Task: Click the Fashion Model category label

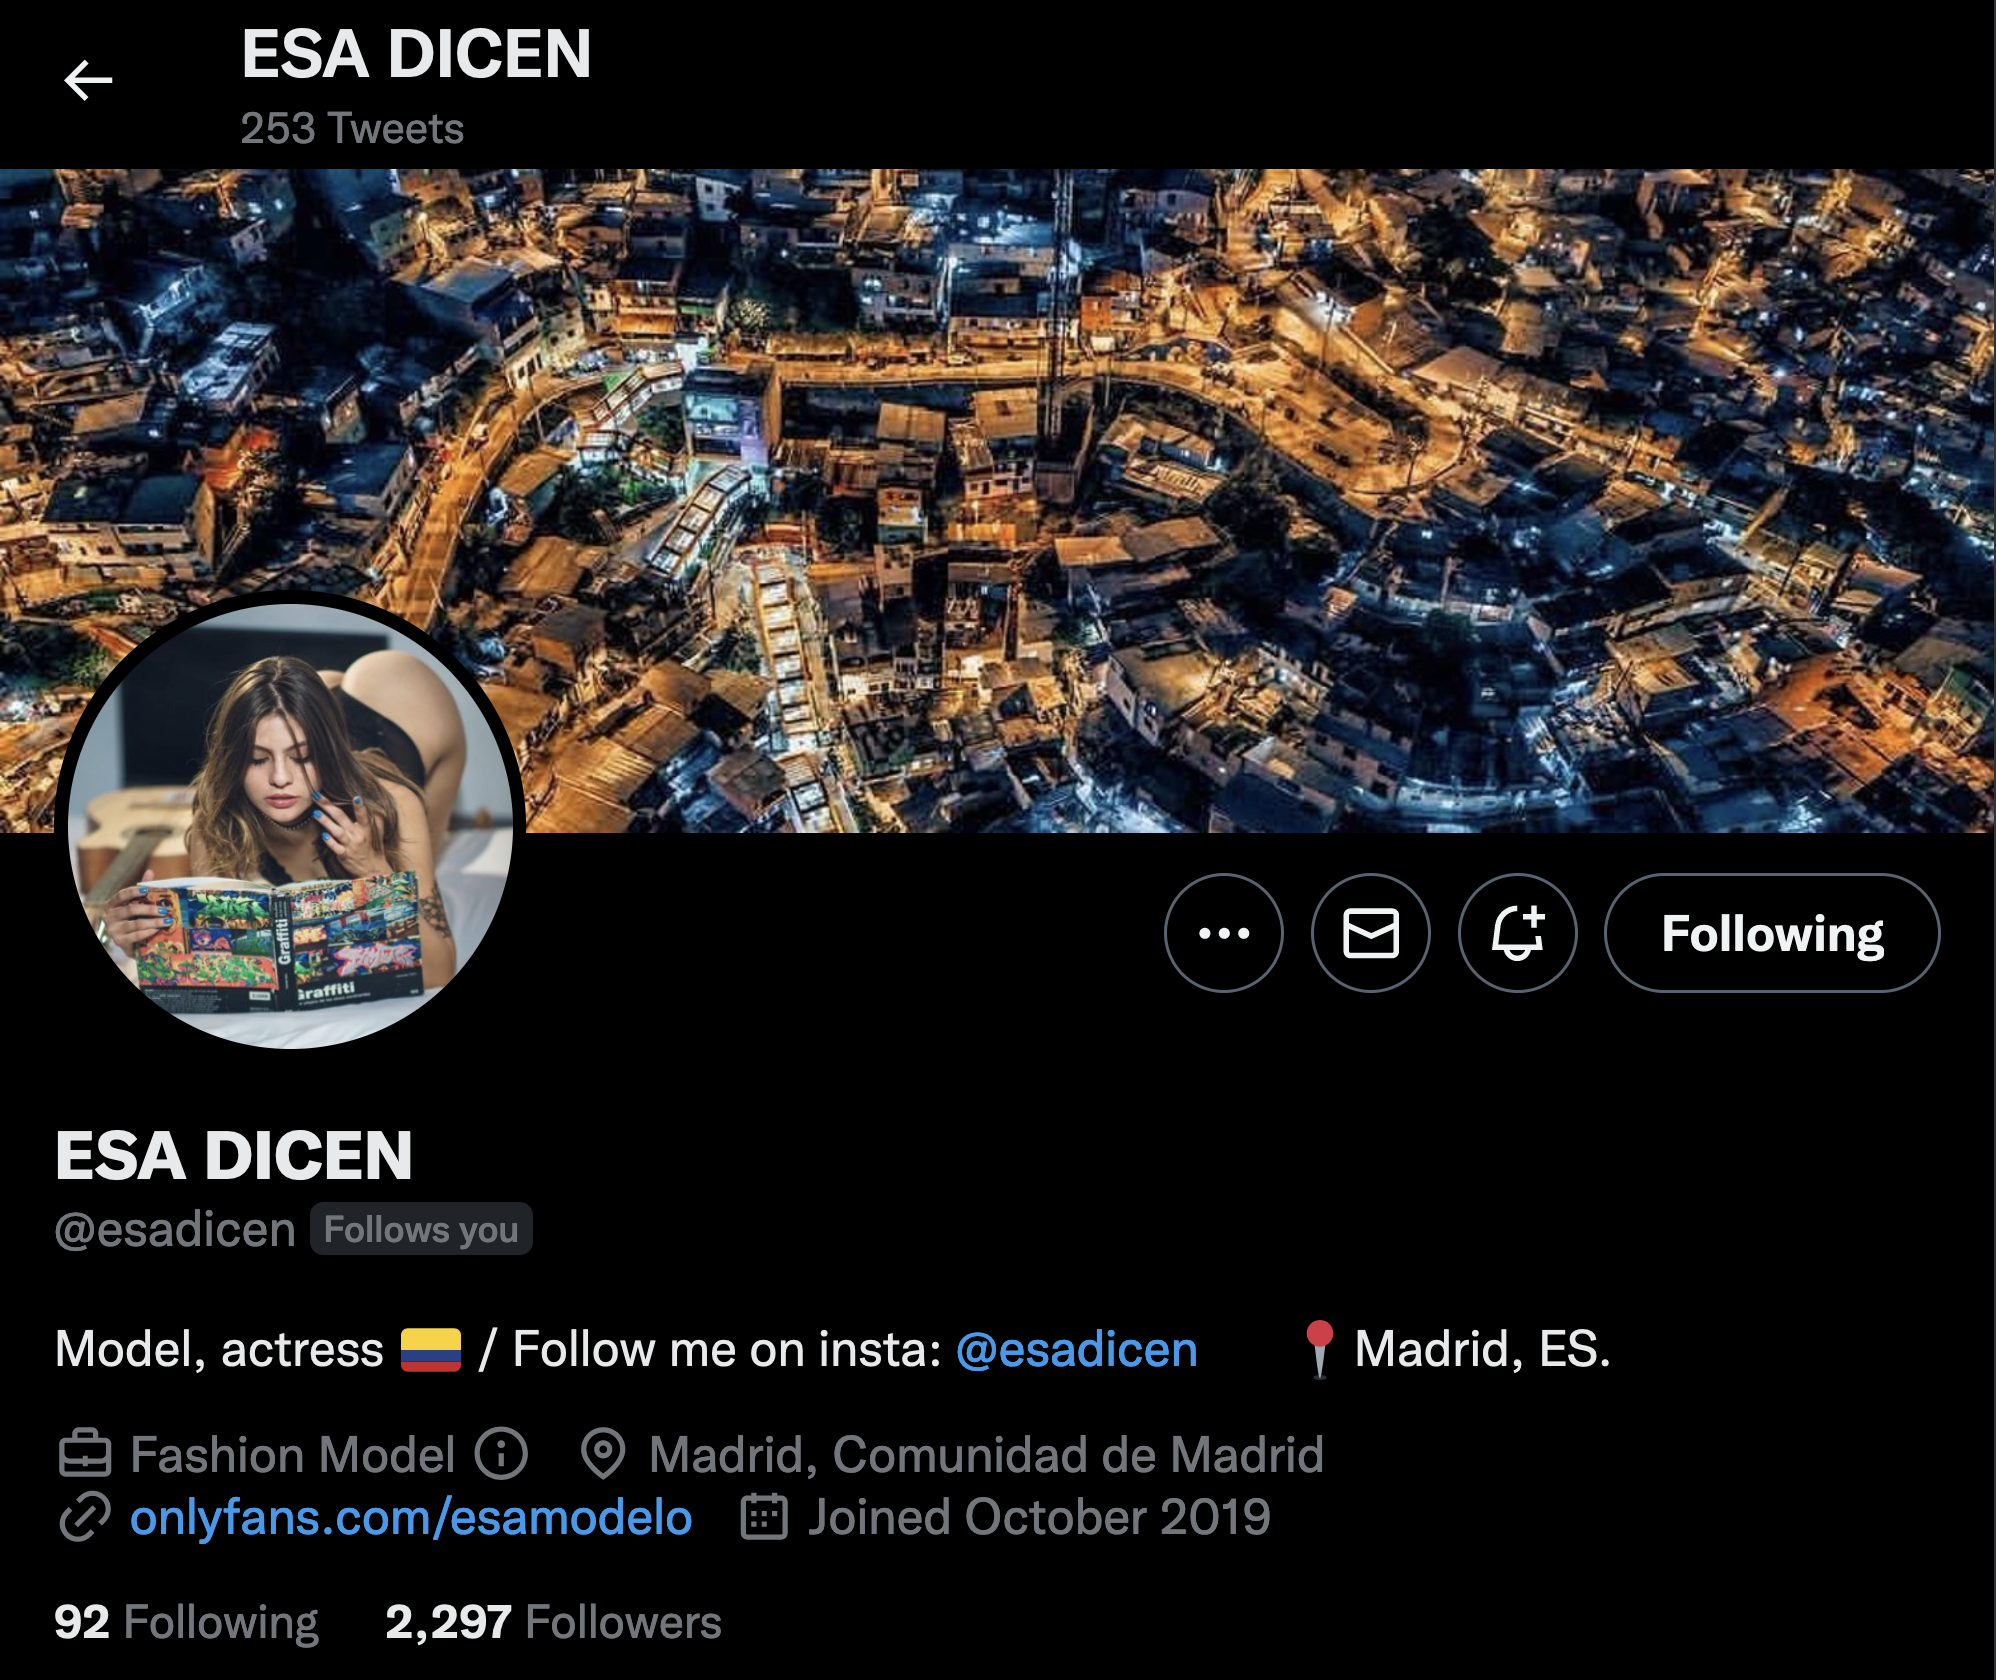Action: coord(293,1454)
